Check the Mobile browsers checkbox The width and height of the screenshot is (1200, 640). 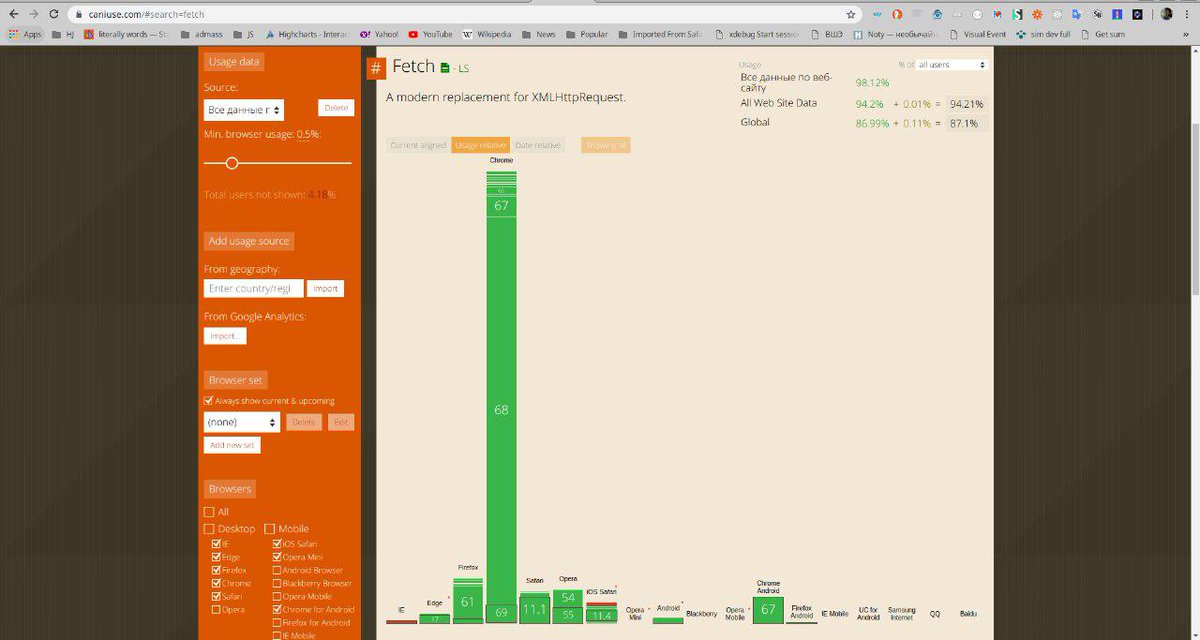270,529
